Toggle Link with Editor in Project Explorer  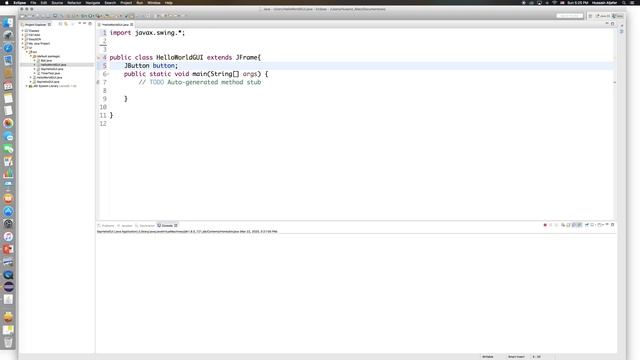coord(66,24)
